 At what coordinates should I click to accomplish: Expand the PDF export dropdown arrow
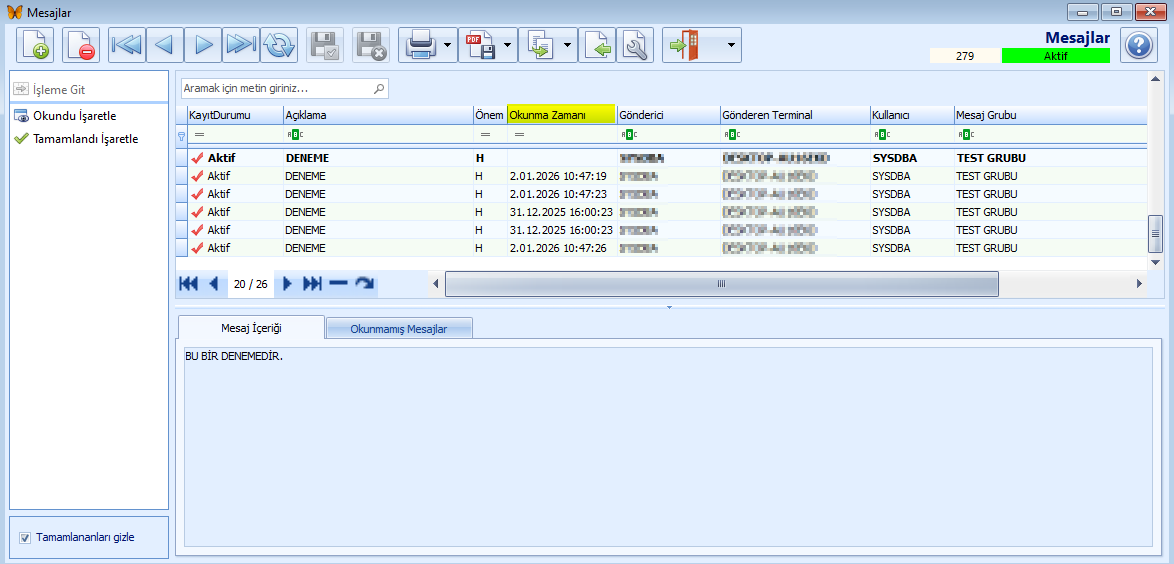click(x=508, y=45)
